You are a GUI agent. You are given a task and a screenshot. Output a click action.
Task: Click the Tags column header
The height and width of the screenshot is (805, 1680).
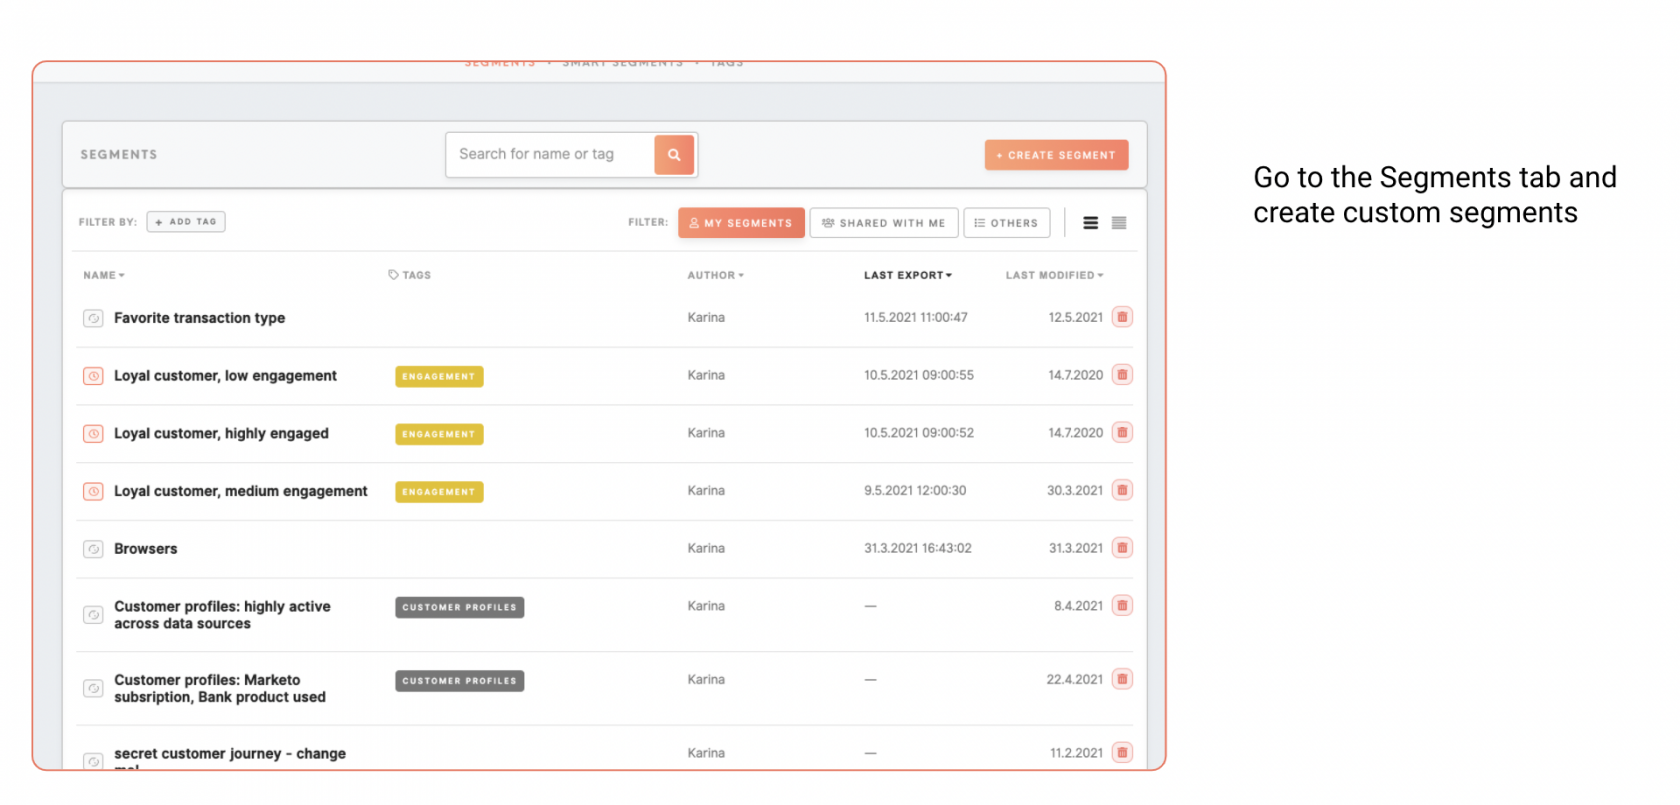[x=410, y=275]
